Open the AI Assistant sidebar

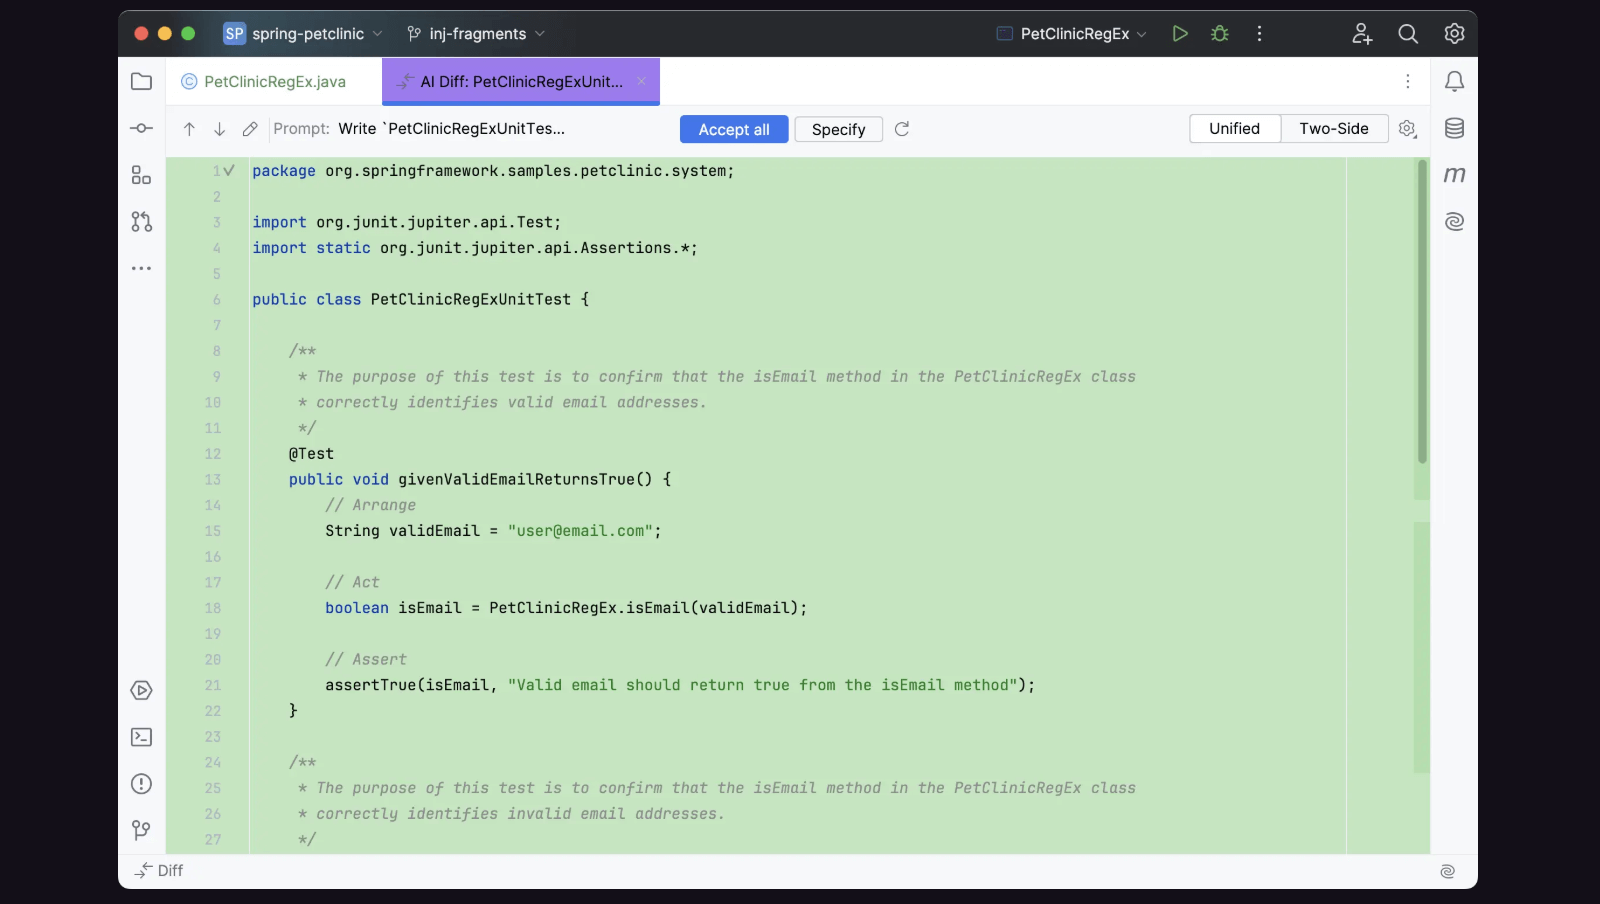[x=1455, y=221]
